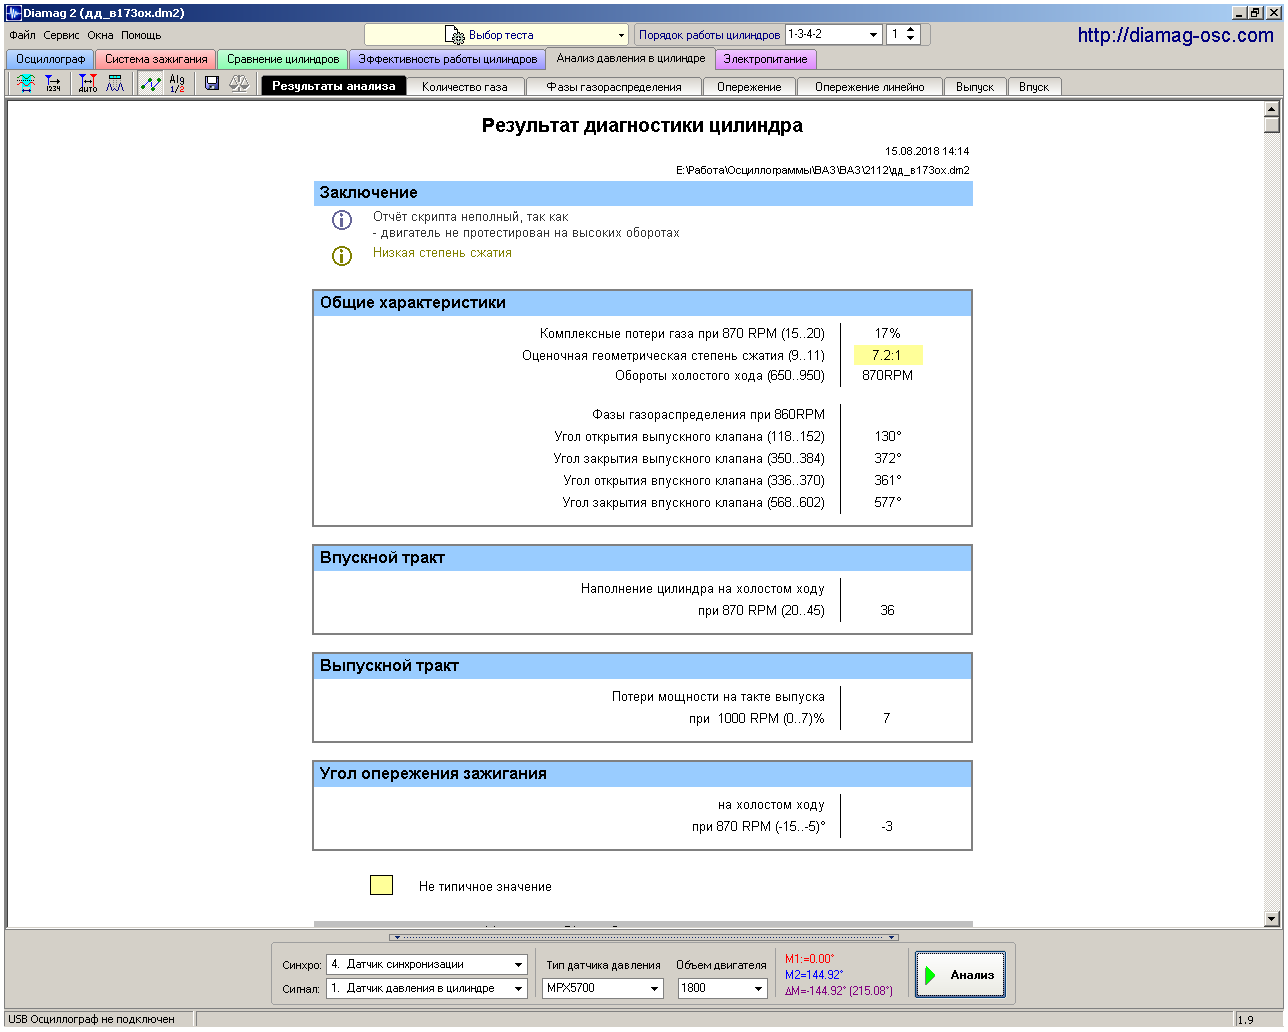The width and height of the screenshot is (1288, 1032).
Task: Switch to the Осциллограф tab
Action: coord(50,60)
